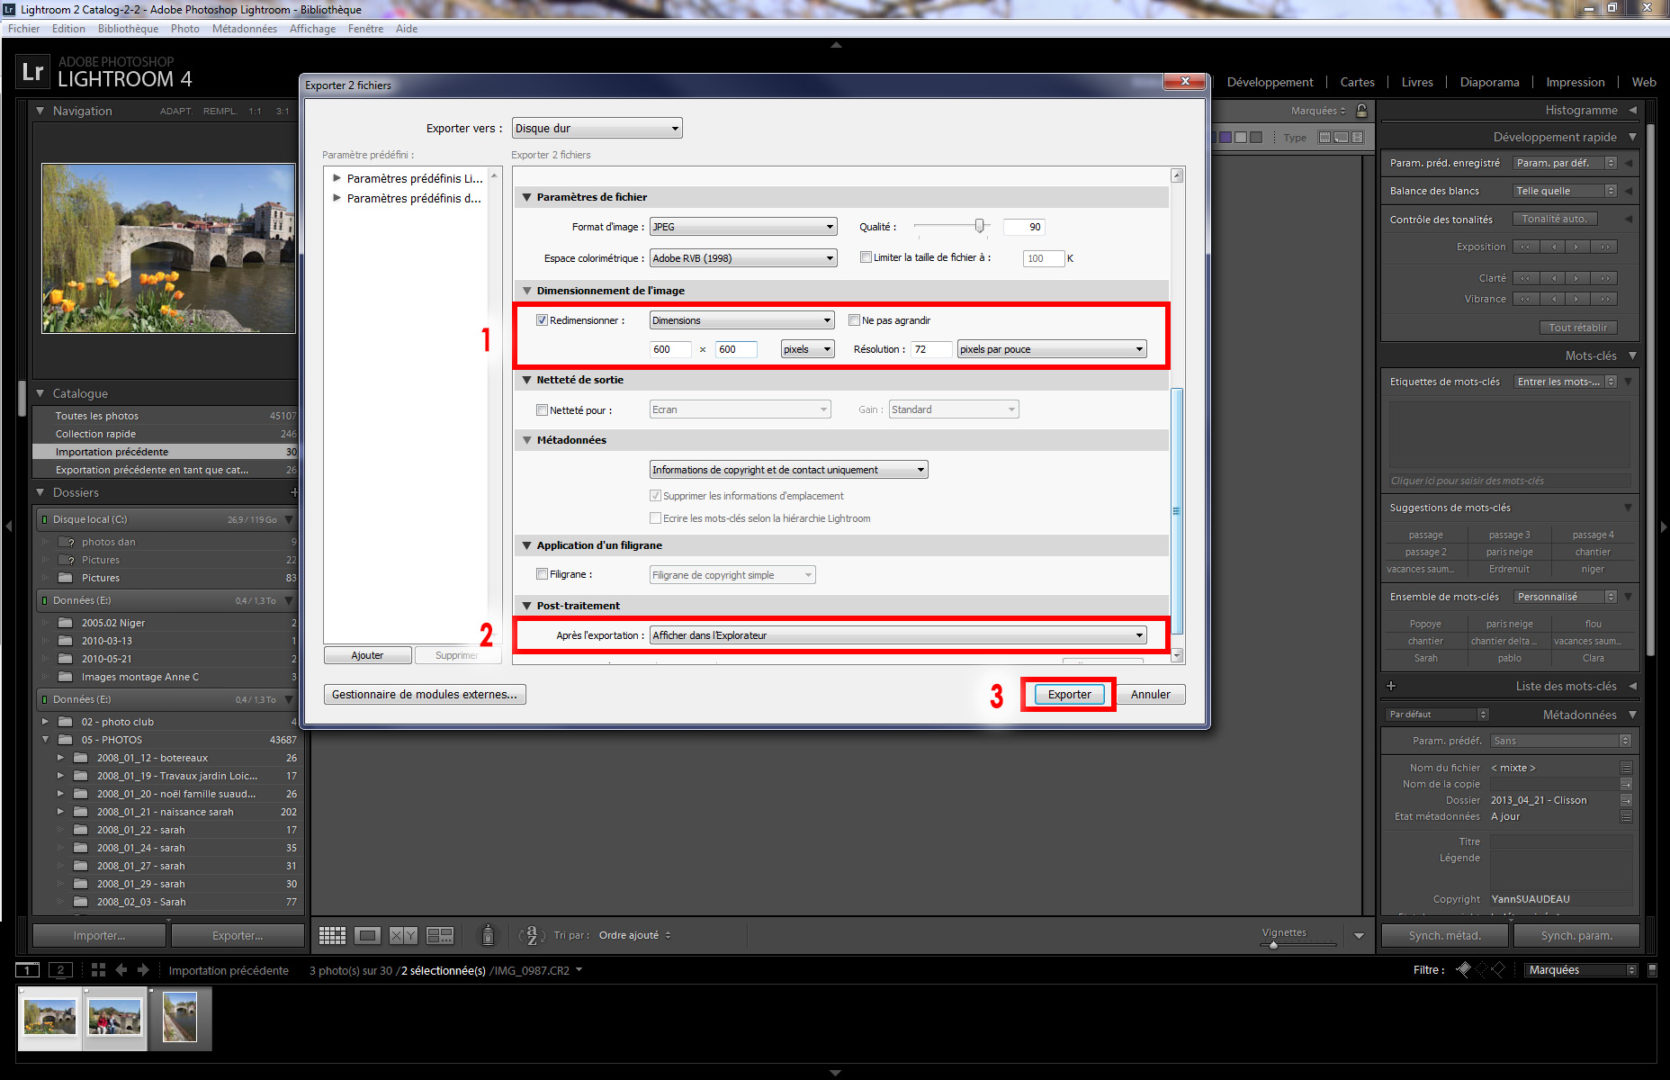This screenshot has height=1080, width=1670.
Task: Collapse the top module bar arrow
Action: click(x=836, y=45)
